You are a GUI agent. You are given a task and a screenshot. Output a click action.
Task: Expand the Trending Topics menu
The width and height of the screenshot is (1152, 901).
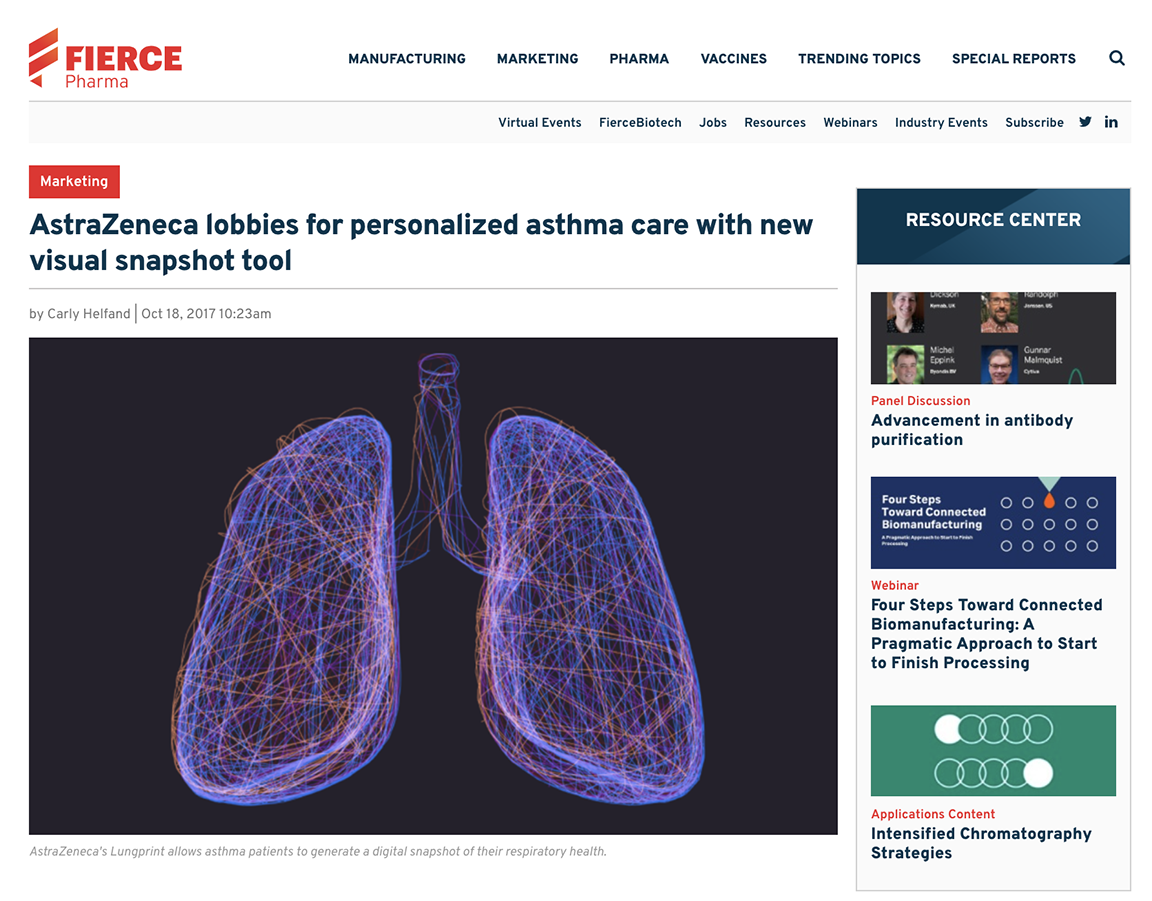tap(859, 59)
